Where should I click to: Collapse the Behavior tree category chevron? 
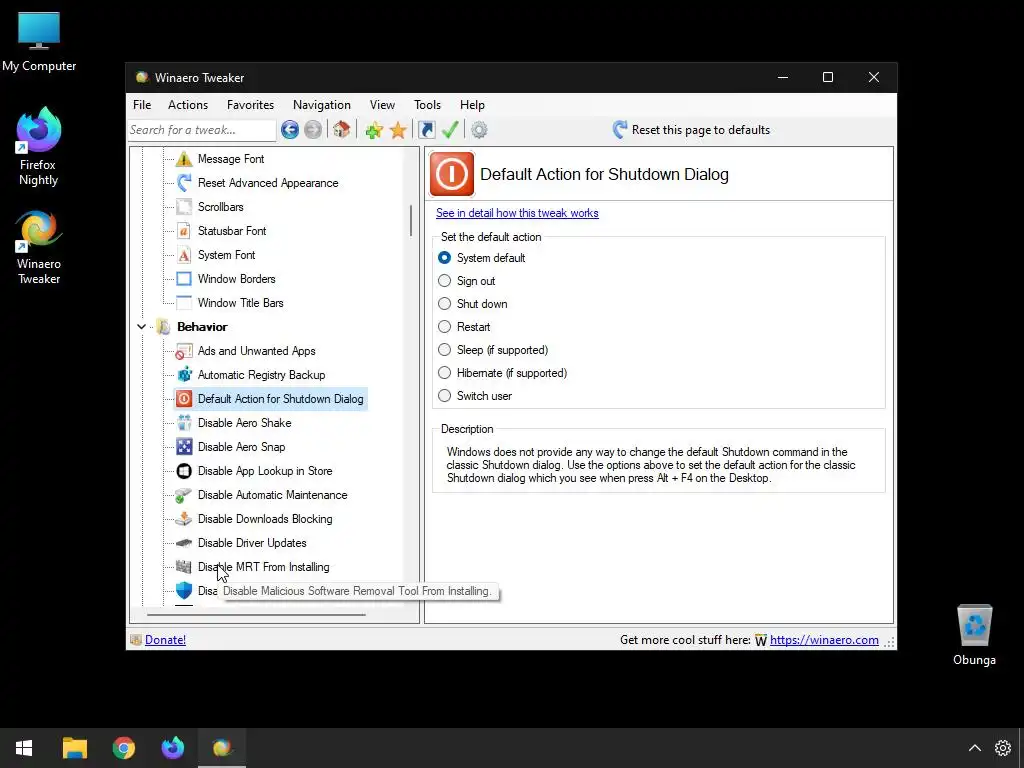(x=141, y=327)
